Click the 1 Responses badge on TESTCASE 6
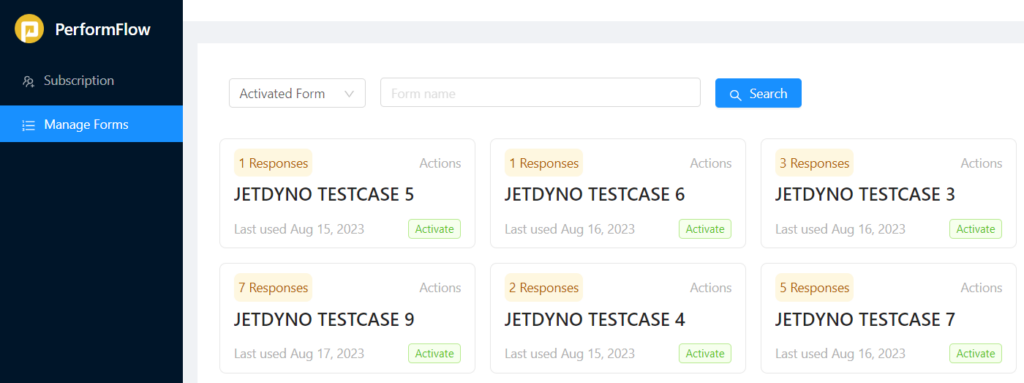This screenshot has width=1024, height=383. pyautogui.click(x=544, y=163)
